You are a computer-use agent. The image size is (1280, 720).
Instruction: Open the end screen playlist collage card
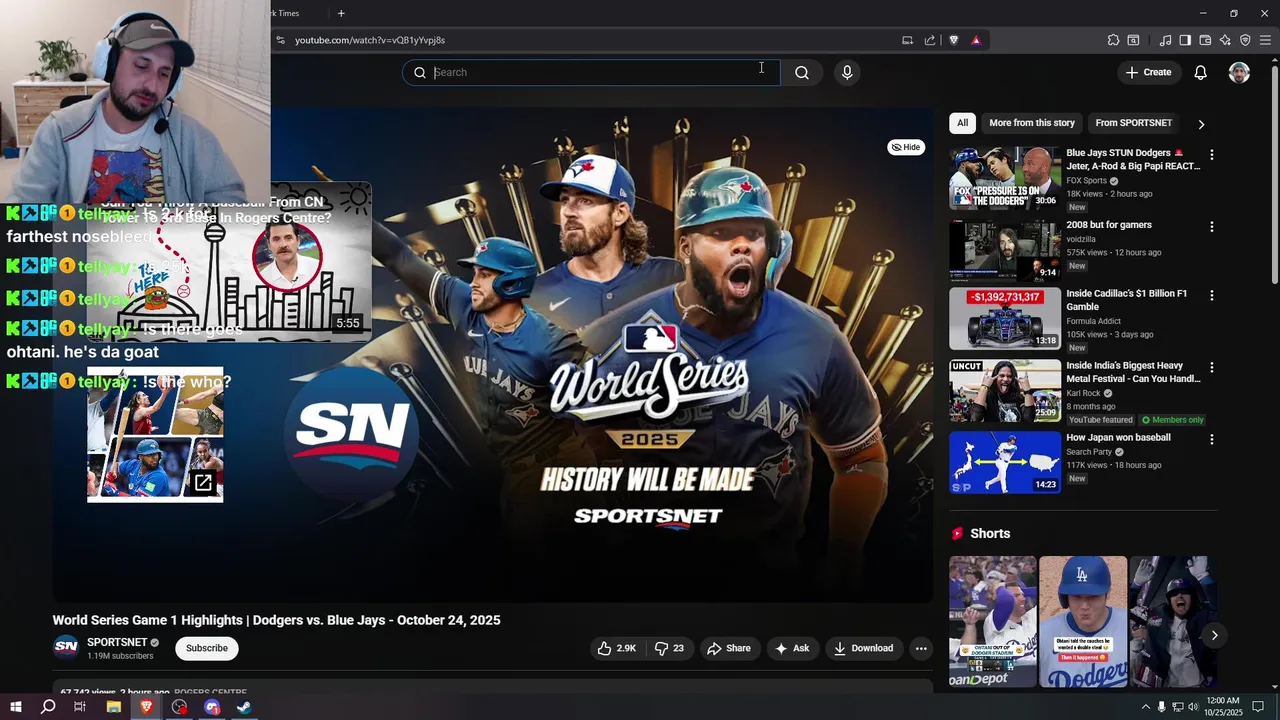(155, 435)
